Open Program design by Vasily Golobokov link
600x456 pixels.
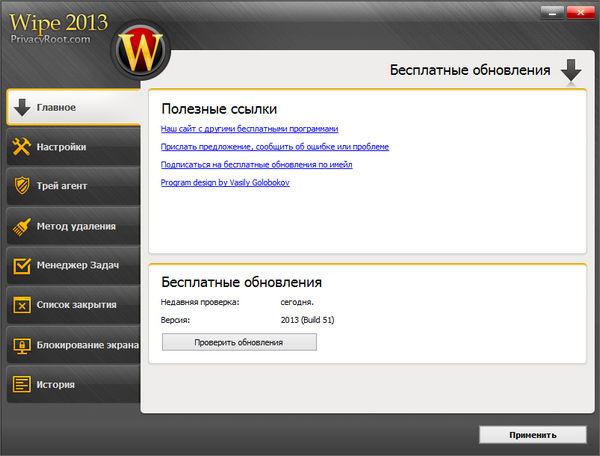coord(225,182)
